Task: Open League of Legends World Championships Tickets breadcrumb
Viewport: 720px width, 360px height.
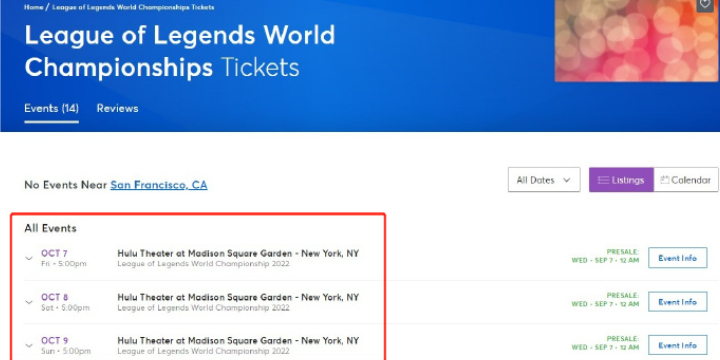Action: (x=133, y=7)
